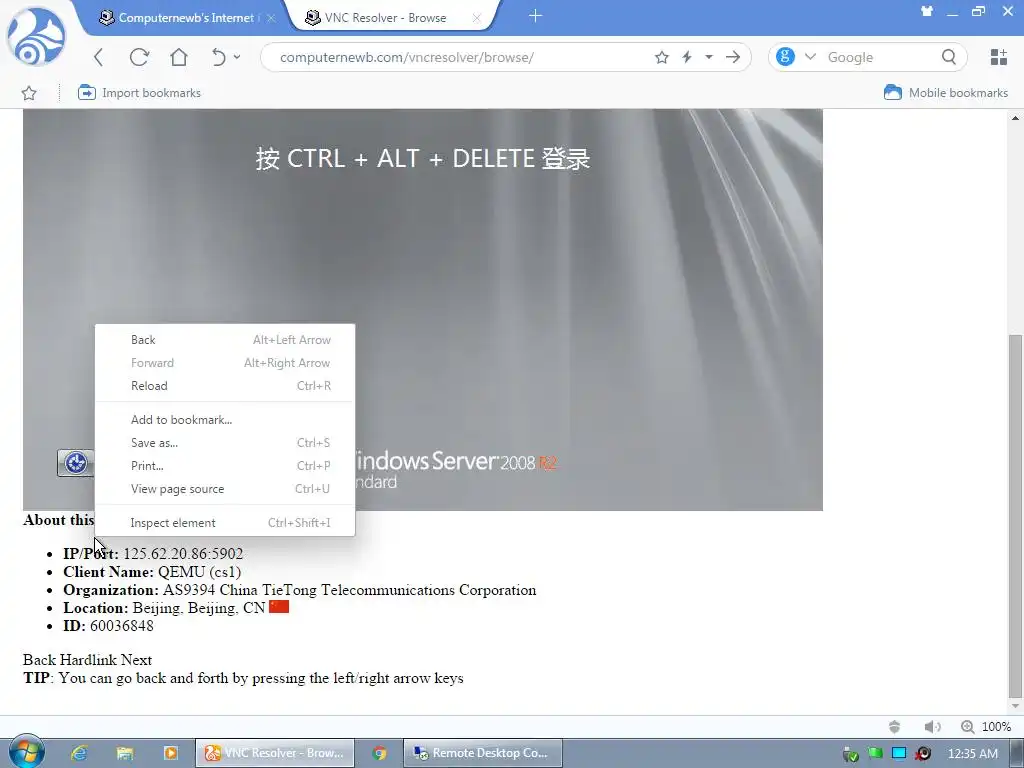This screenshot has width=1024, height=768.
Task: Mute sound with the status bar speaker icon
Action: [x=932, y=727]
